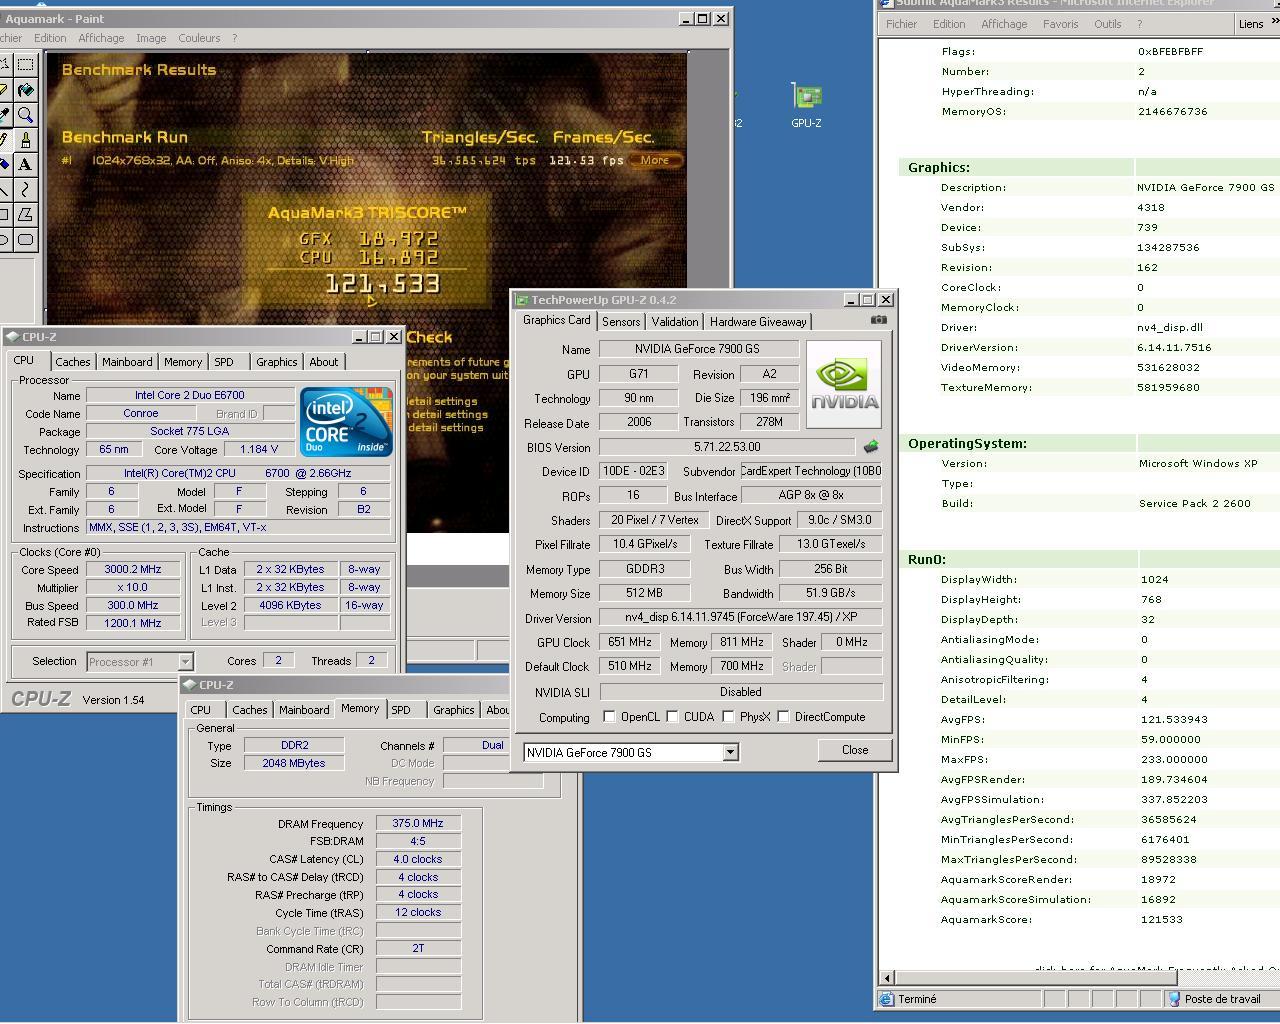
Task: Select the Text tool in Paint
Action: (x=25, y=165)
